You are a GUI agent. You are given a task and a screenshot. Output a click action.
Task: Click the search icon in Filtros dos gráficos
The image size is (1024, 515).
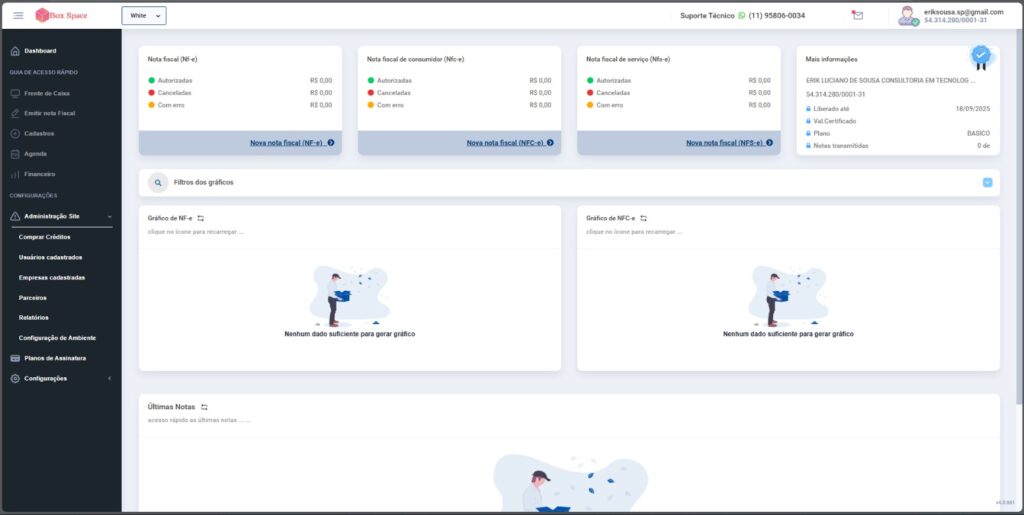coord(158,183)
